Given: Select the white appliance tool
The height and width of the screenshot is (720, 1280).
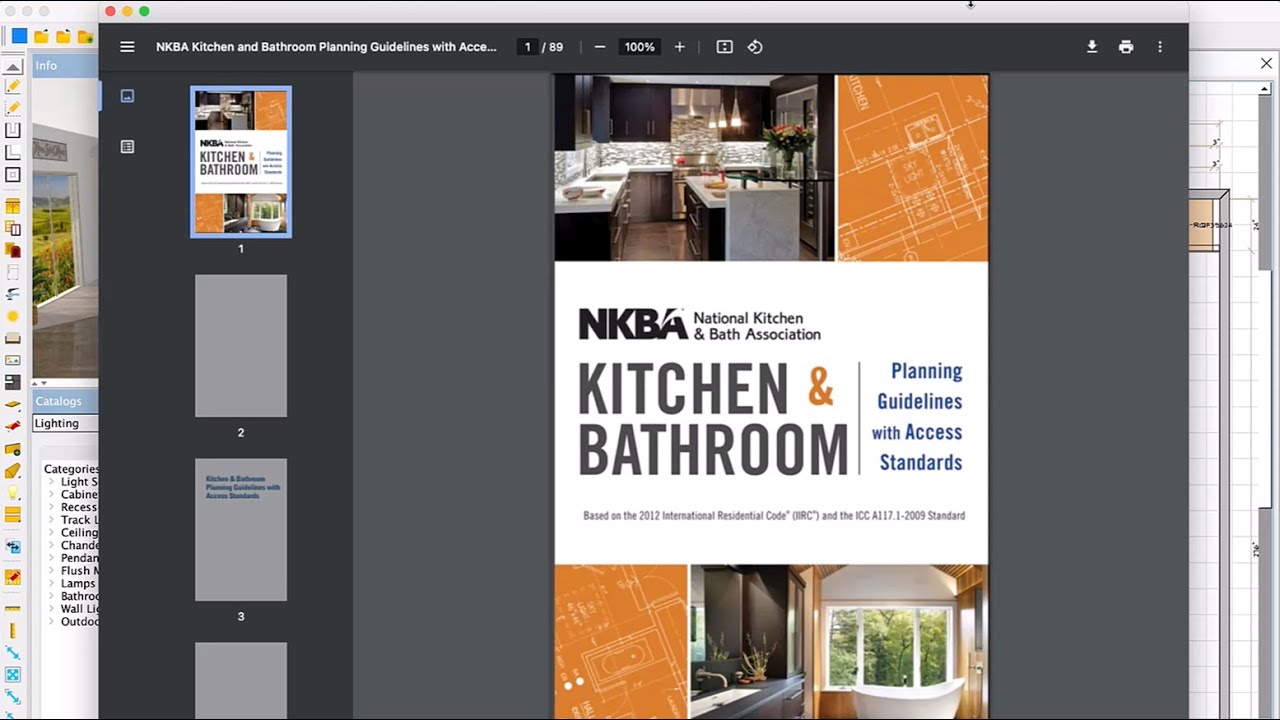Looking at the screenshot, I should [x=13, y=272].
